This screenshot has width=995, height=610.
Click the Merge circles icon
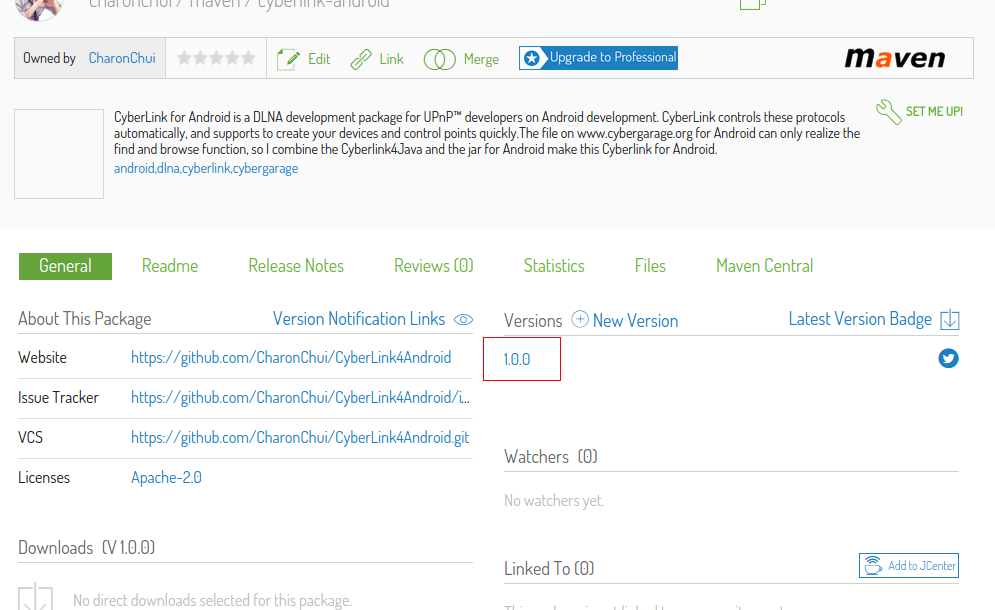point(439,59)
